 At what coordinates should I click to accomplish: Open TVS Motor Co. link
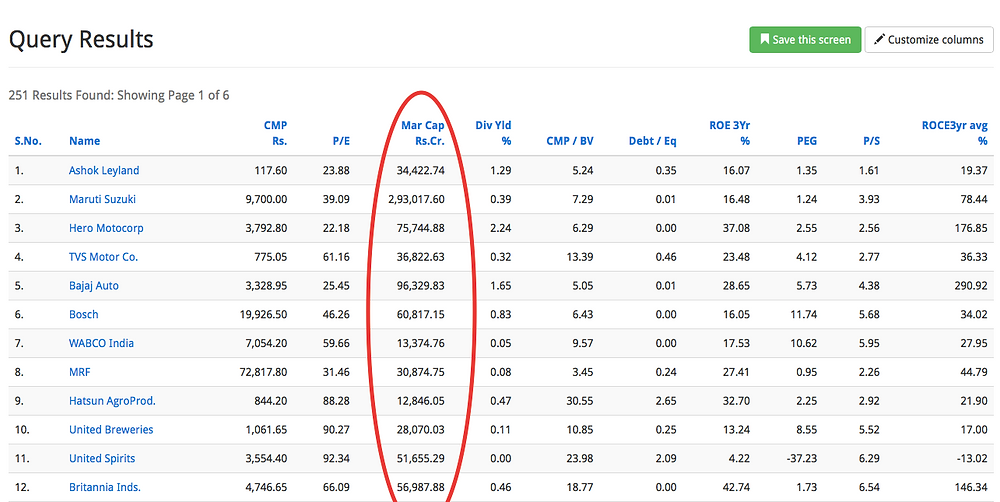(x=103, y=257)
